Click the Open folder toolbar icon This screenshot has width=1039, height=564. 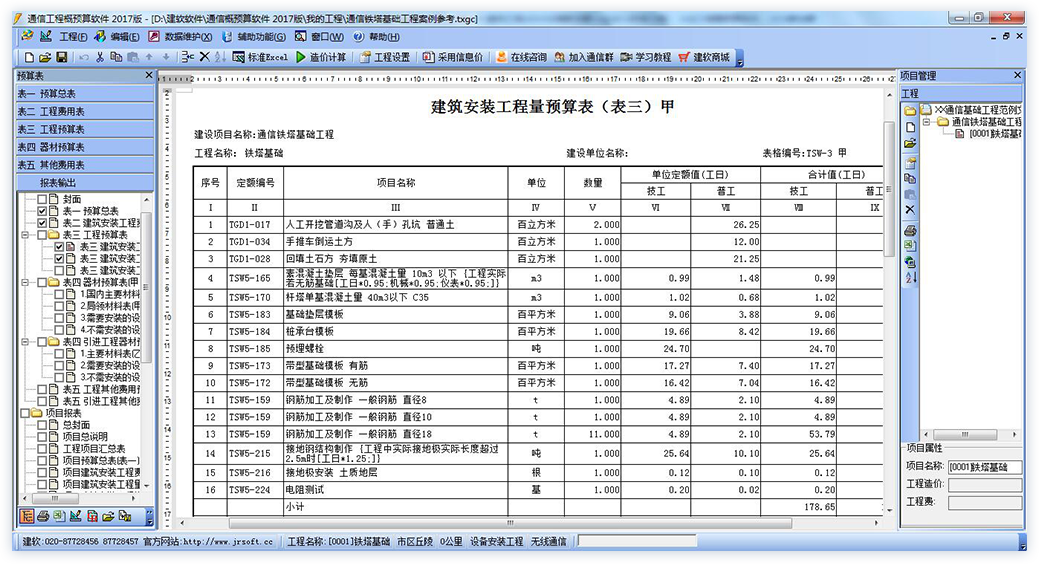click(x=45, y=58)
